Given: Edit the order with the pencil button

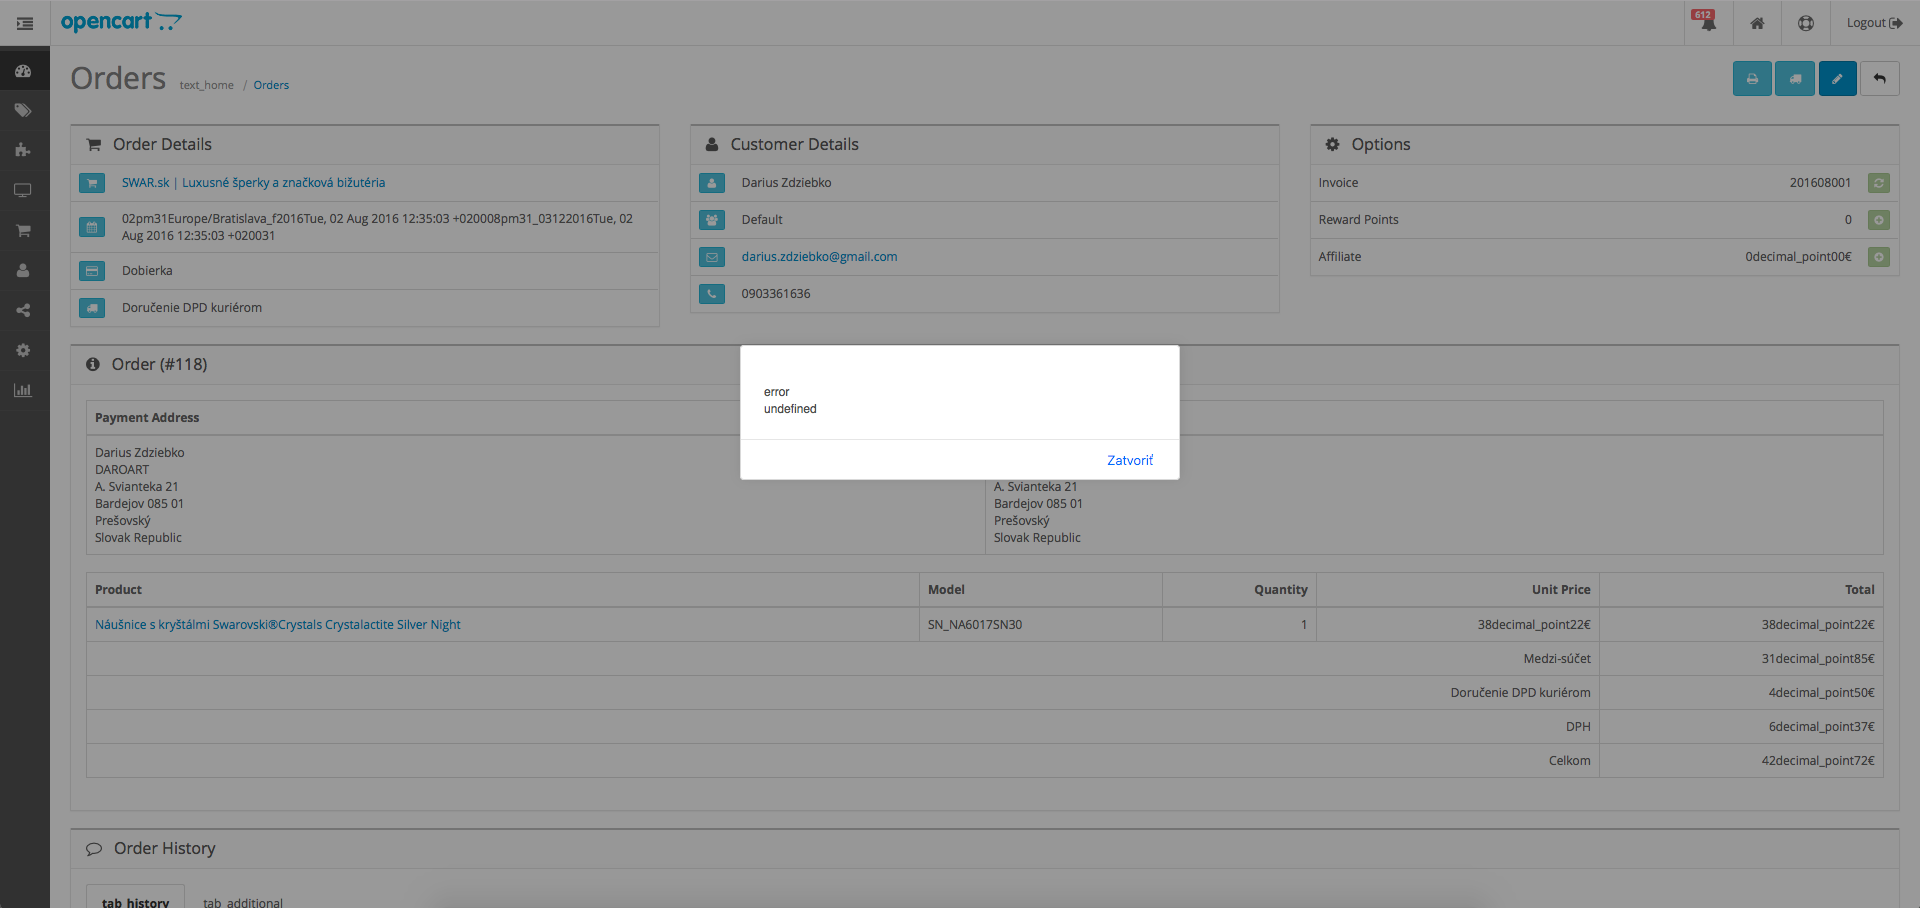Looking at the screenshot, I should (x=1838, y=78).
